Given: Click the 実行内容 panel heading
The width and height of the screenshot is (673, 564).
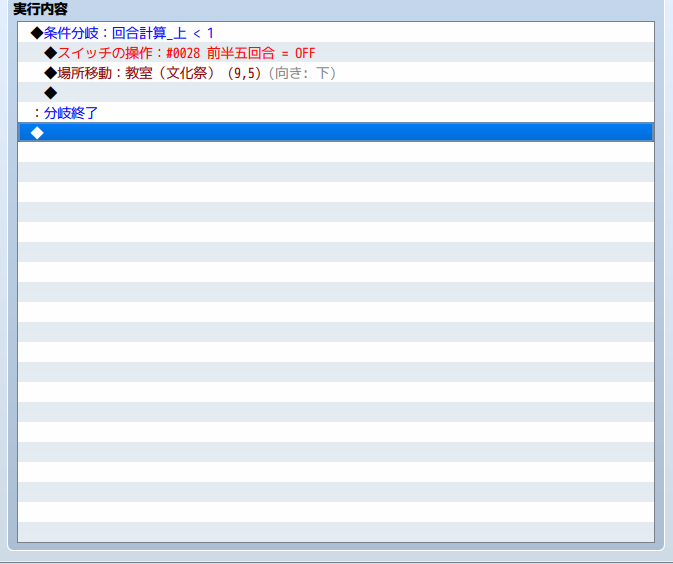Looking at the screenshot, I should (x=40, y=9).
